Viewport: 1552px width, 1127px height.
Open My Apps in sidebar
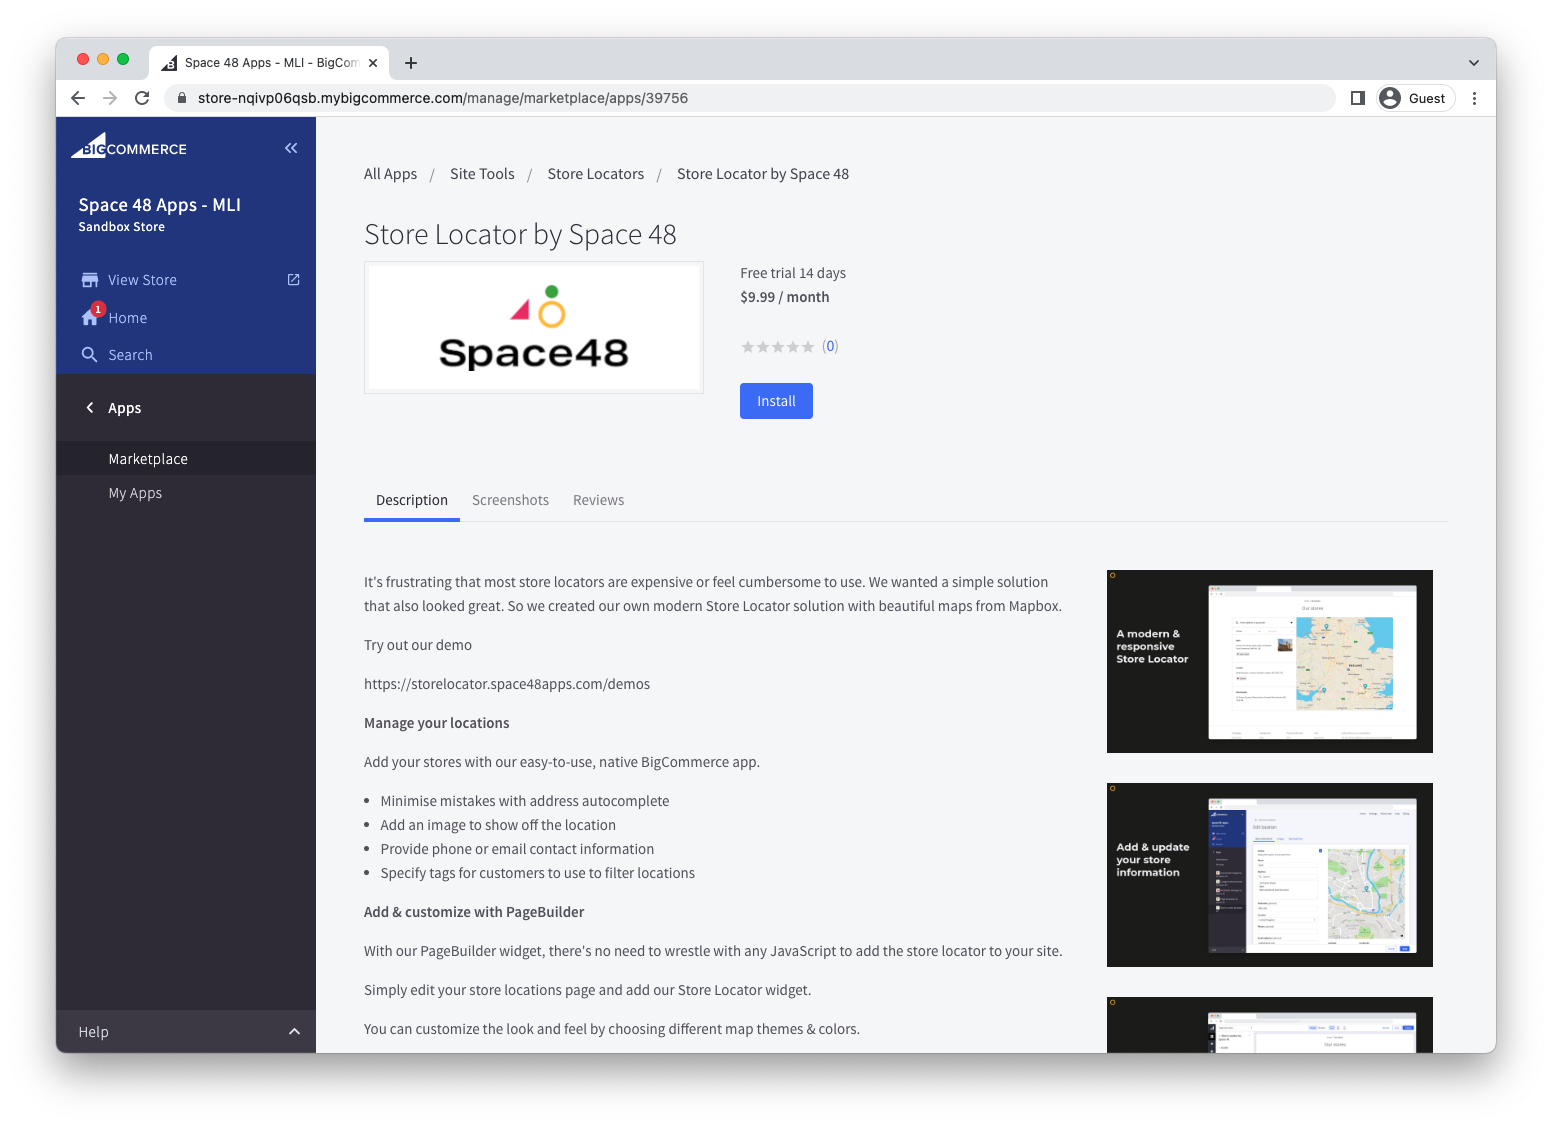pyautogui.click(x=135, y=493)
